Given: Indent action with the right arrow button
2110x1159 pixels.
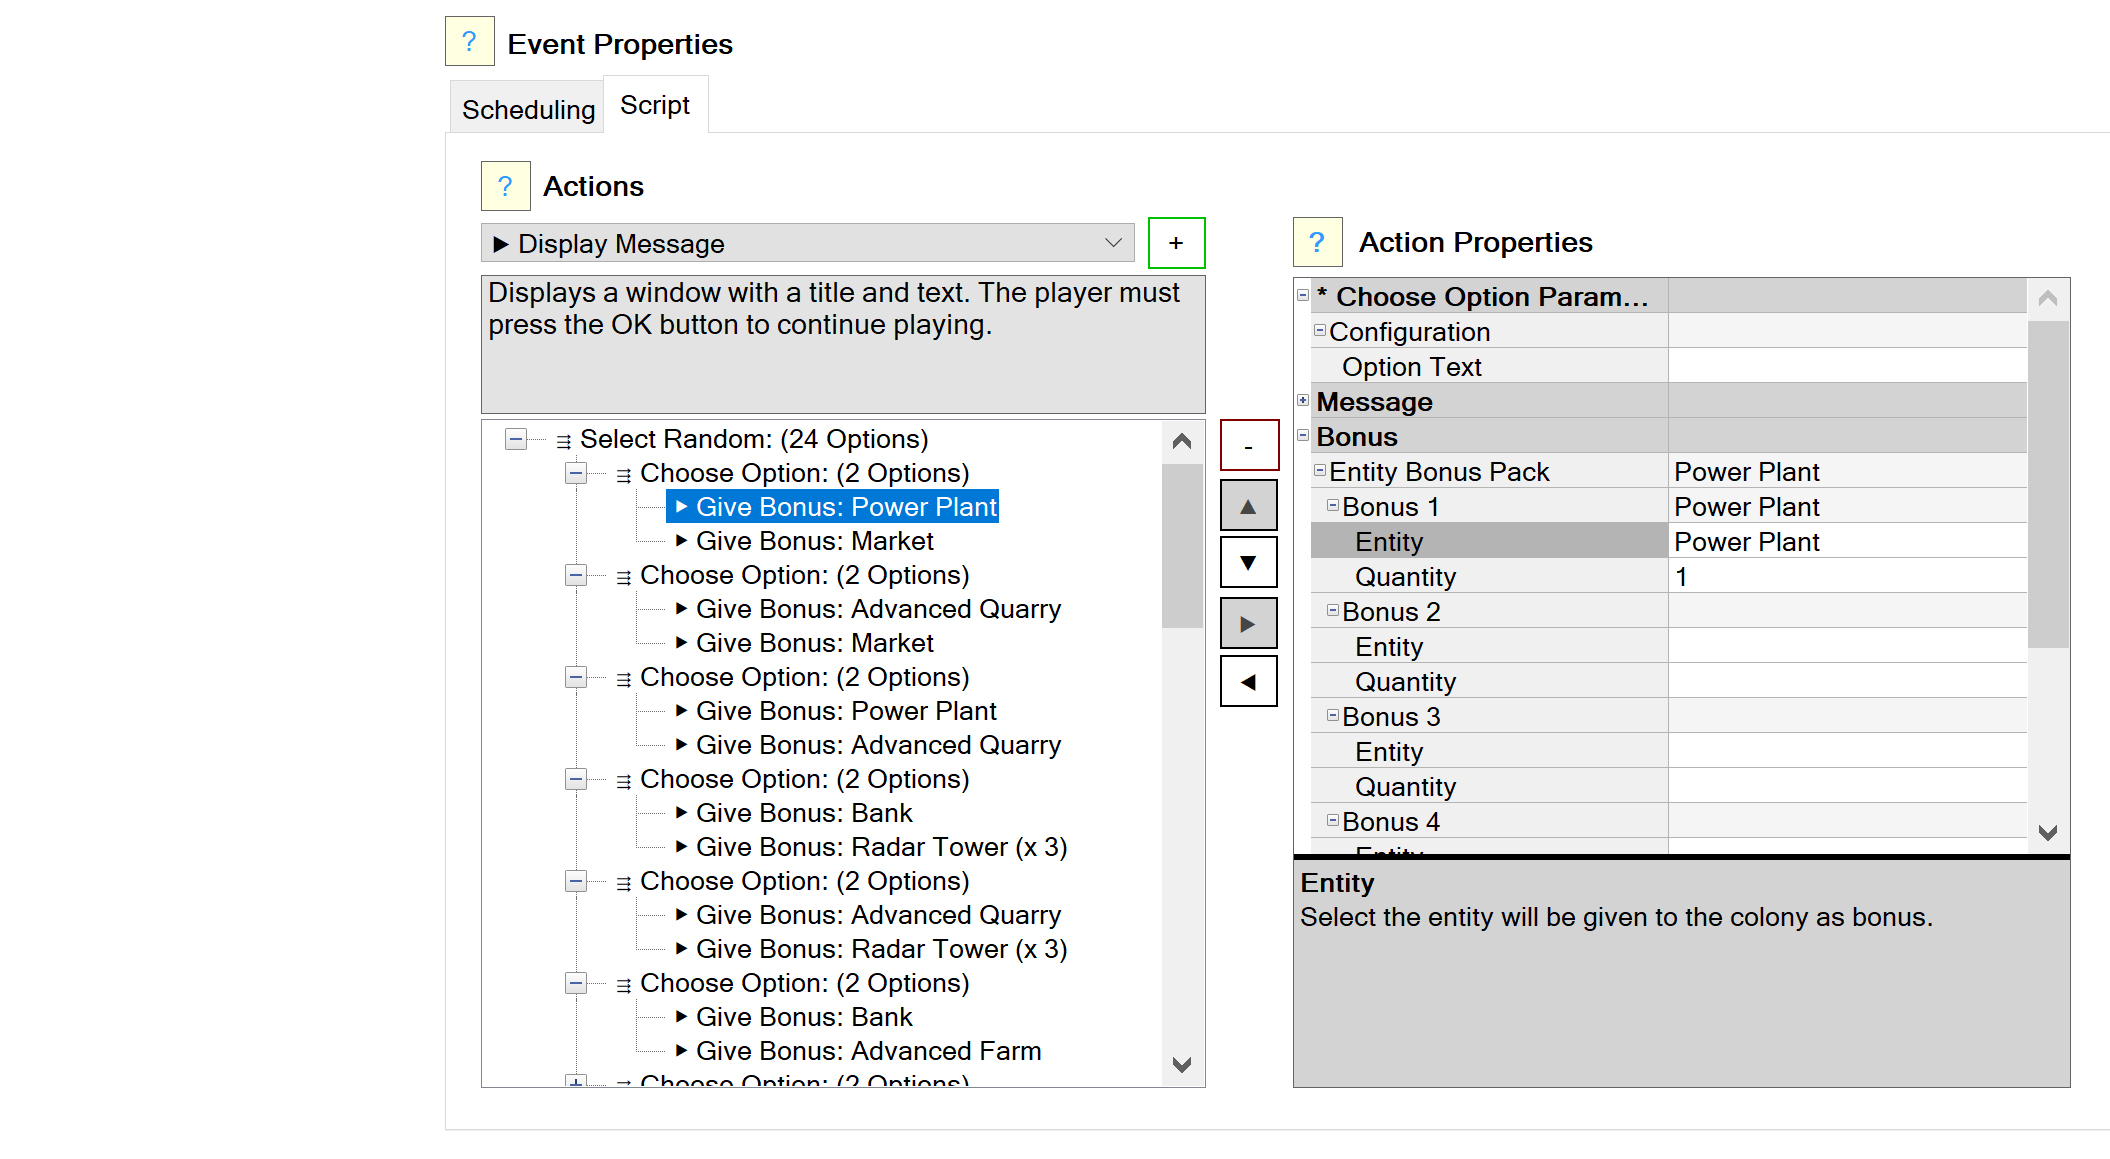Looking at the screenshot, I should click(1248, 624).
